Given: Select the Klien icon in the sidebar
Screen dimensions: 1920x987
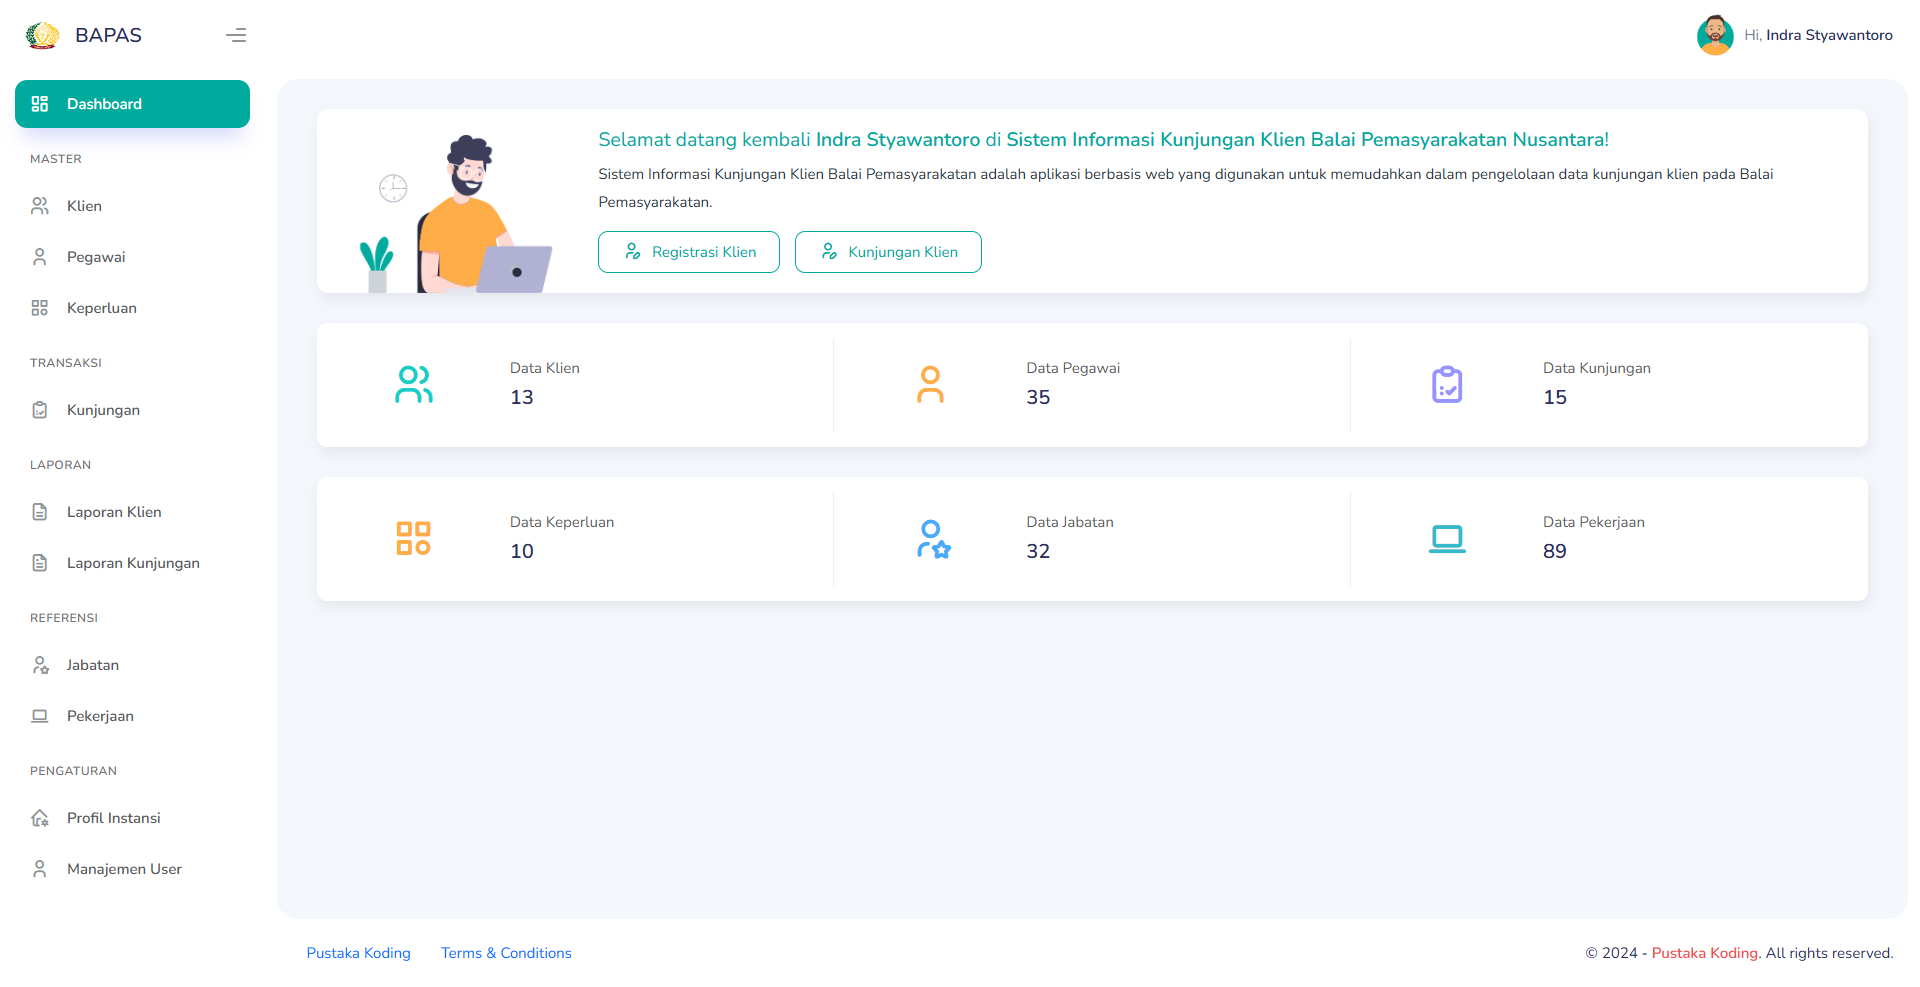Looking at the screenshot, I should pyautogui.click(x=40, y=205).
